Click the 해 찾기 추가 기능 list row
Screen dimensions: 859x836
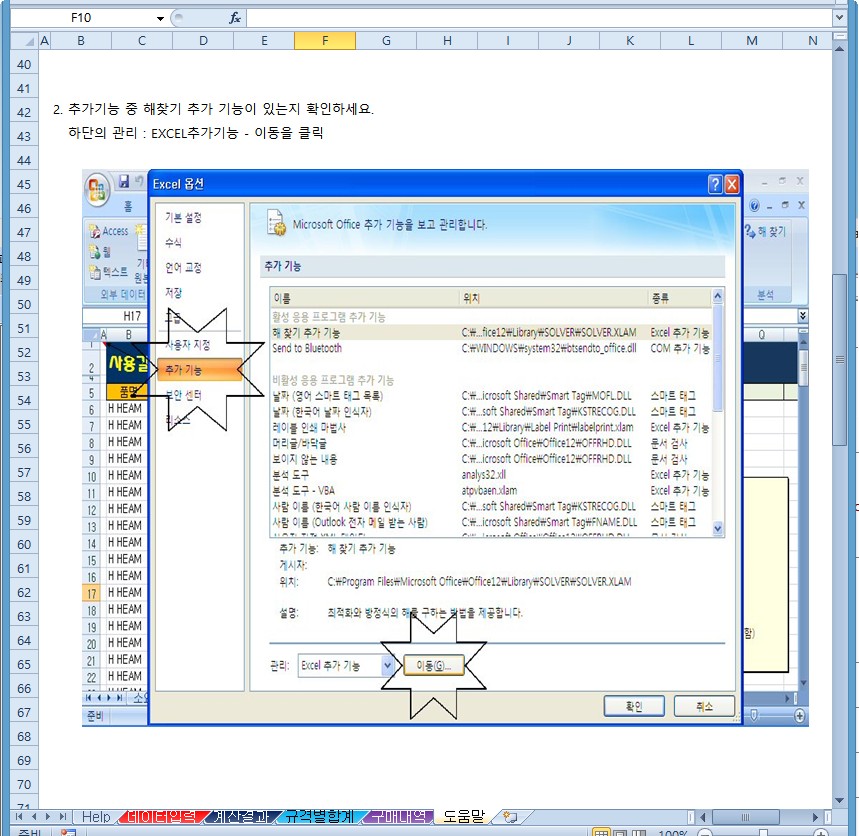[491, 333]
